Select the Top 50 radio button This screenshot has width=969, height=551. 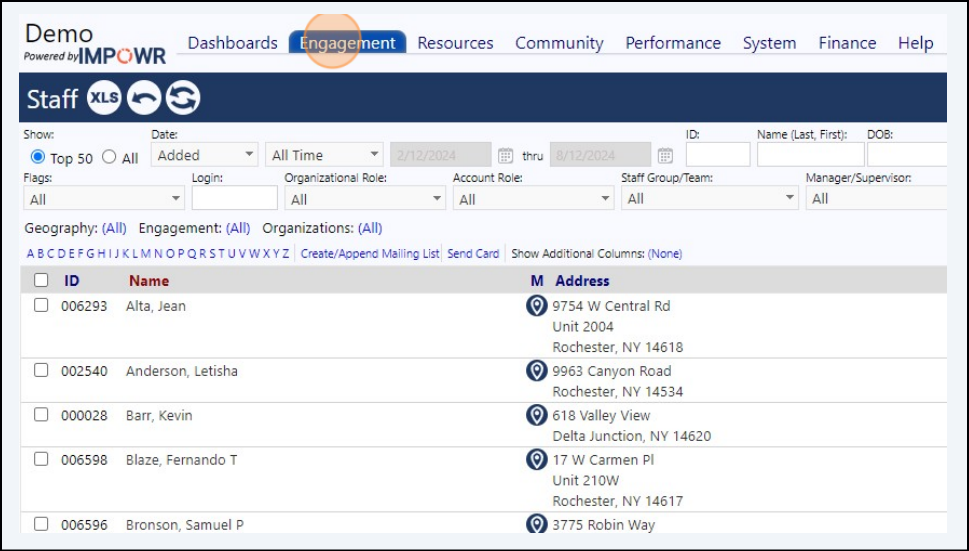click(38, 157)
